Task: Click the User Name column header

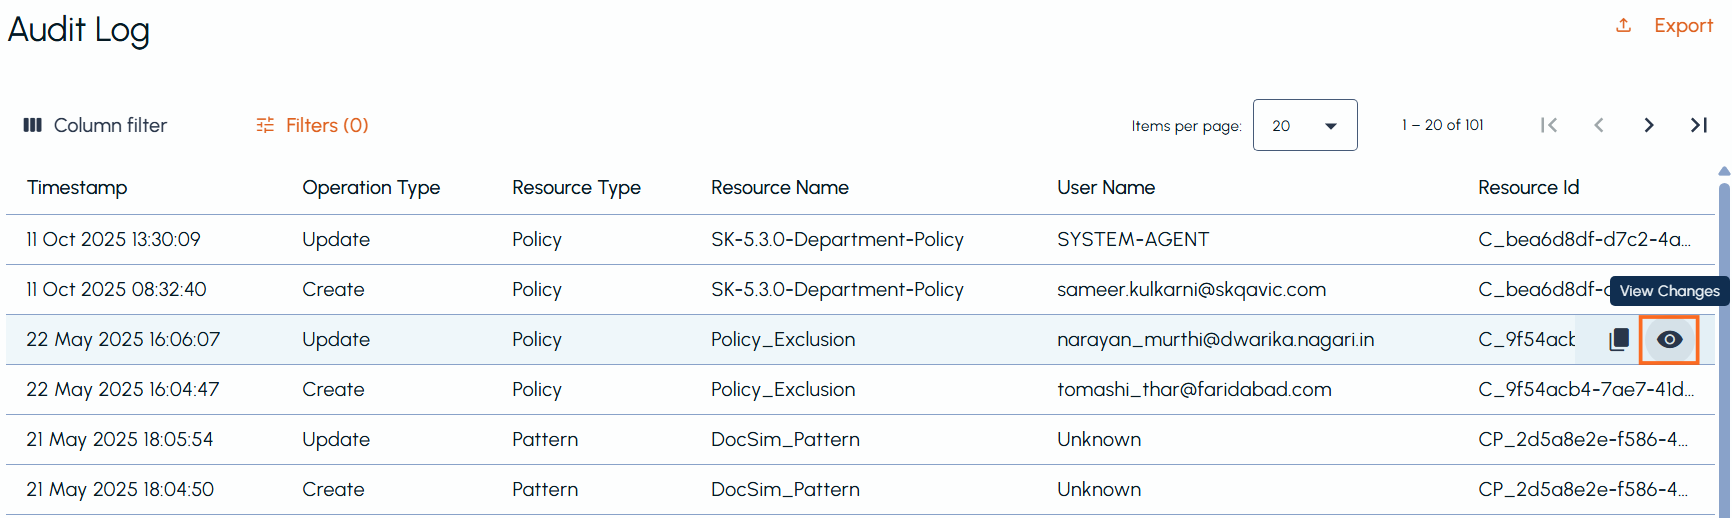Action: pyautogui.click(x=1106, y=187)
